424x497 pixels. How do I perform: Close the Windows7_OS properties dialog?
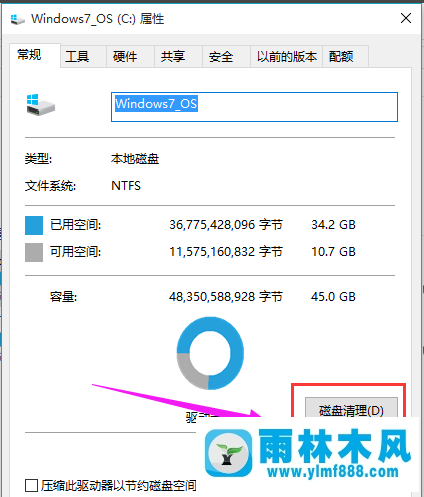click(x=406, y=18)
